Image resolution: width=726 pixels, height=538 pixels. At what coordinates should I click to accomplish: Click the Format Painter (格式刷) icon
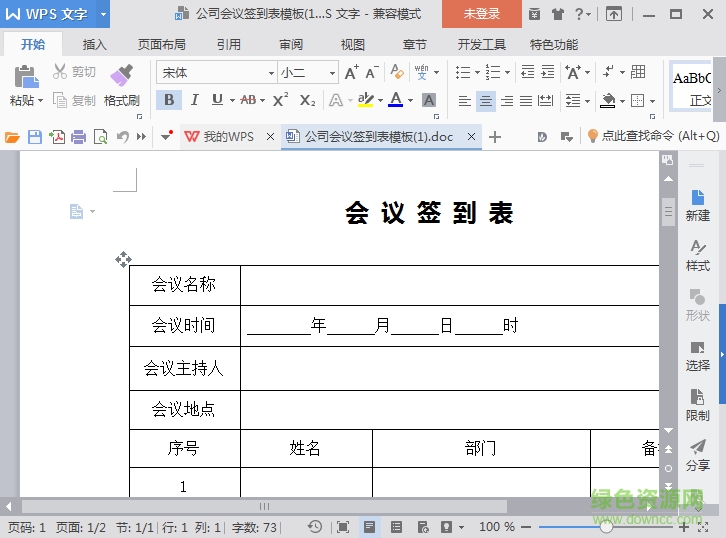(121, 76)
